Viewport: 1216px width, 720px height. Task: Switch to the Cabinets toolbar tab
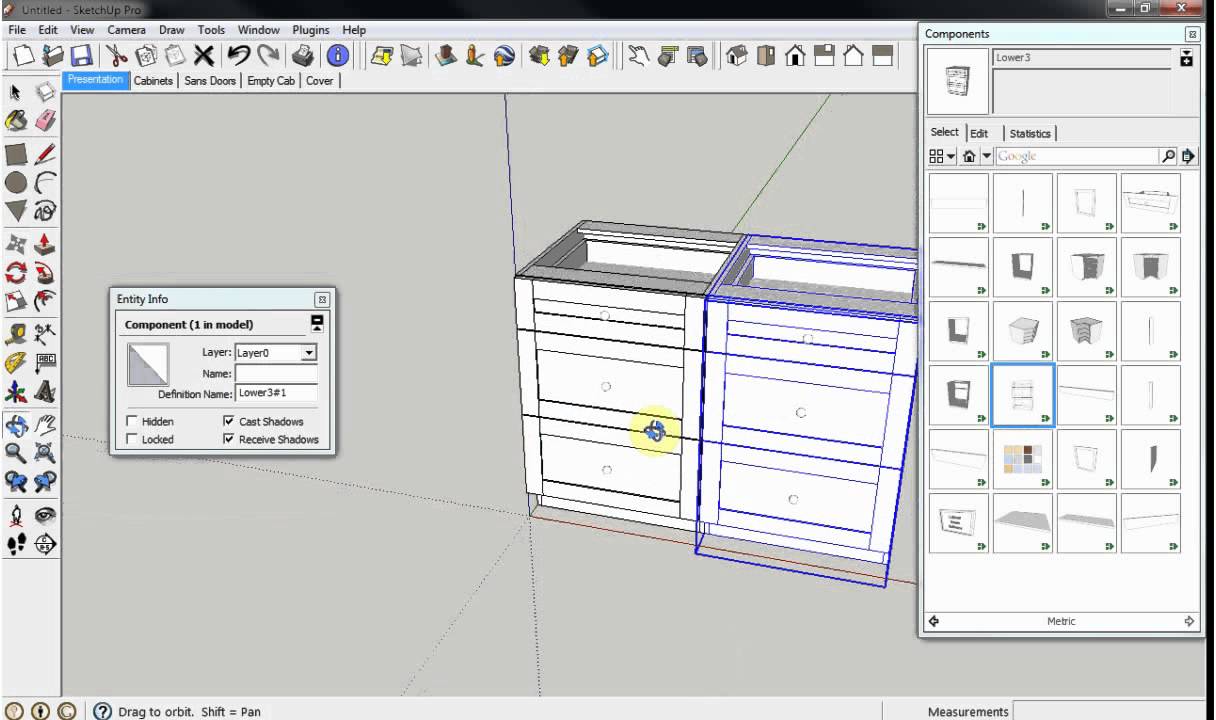pyautogui.click(x=153, y=81)
